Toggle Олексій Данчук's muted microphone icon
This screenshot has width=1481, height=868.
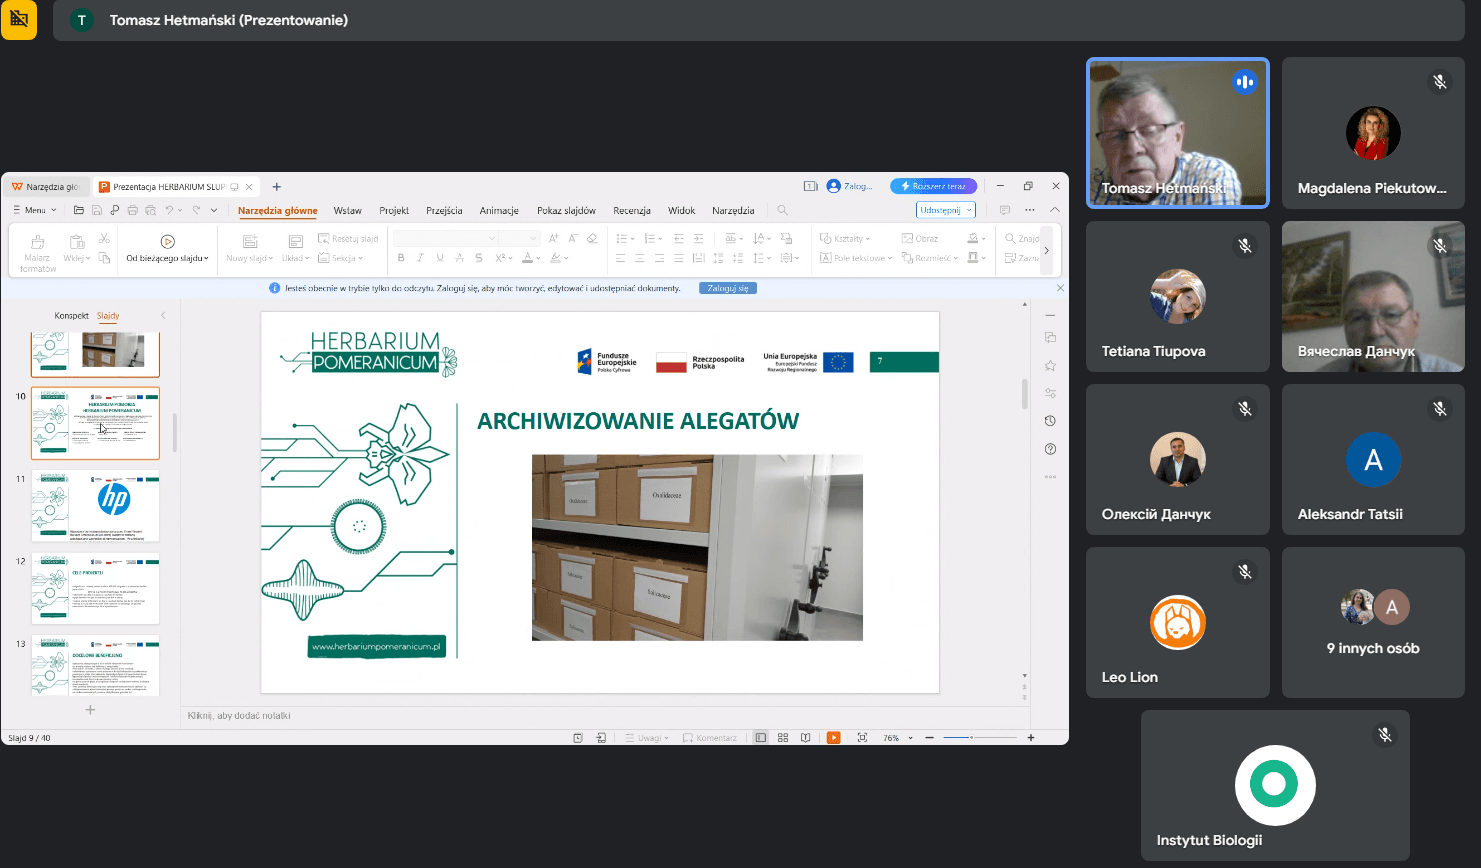point(1245,408)
